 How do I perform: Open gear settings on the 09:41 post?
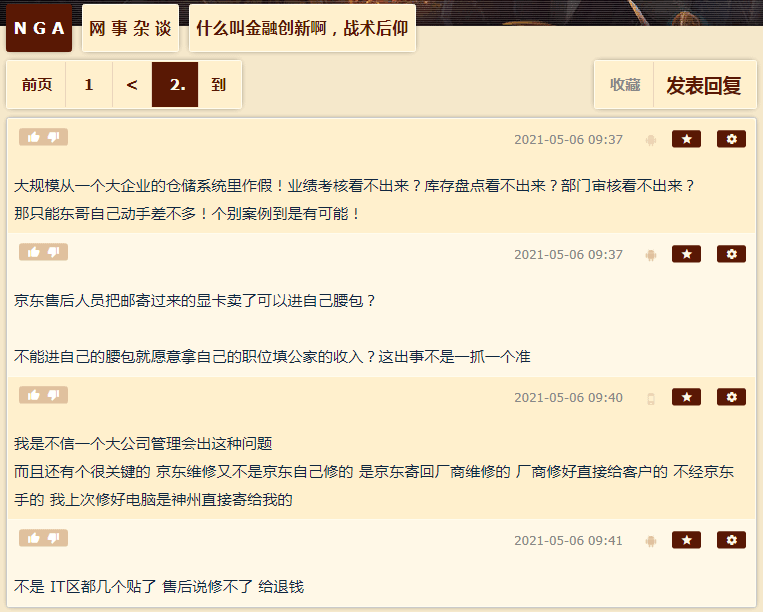[731, 540]
